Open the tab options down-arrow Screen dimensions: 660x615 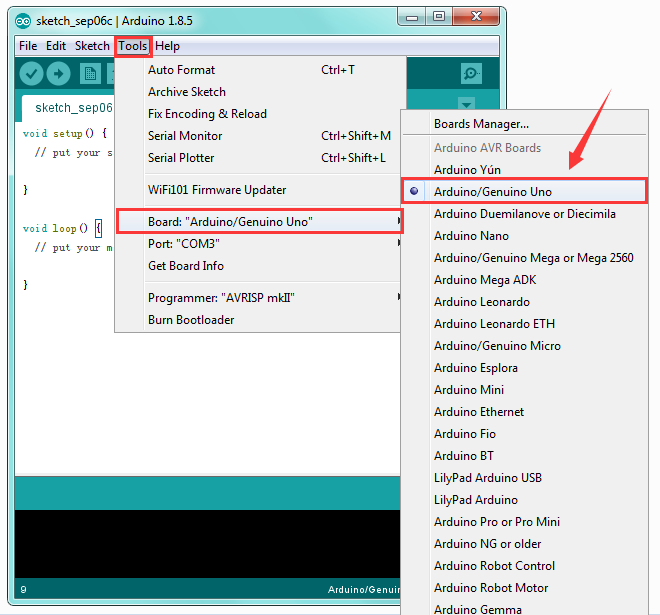[466, 104]
